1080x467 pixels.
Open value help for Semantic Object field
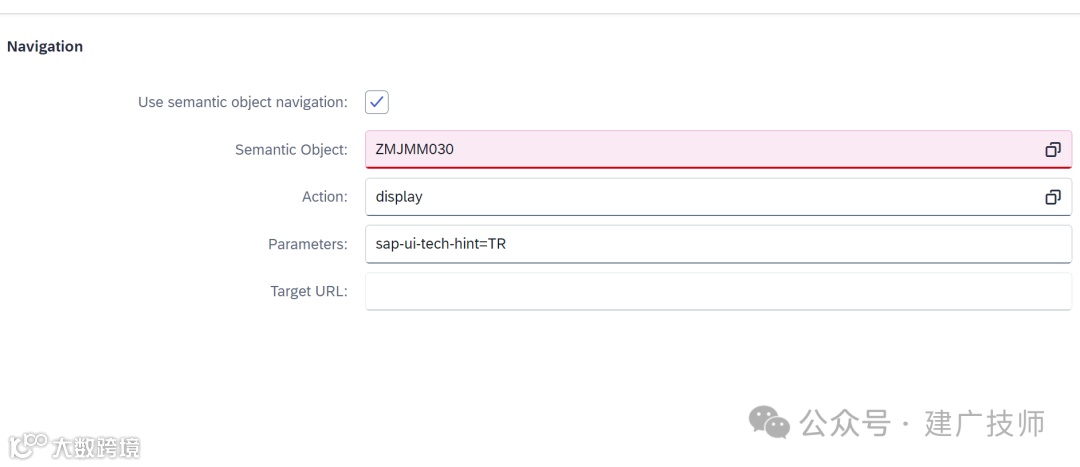(1052, 150)
